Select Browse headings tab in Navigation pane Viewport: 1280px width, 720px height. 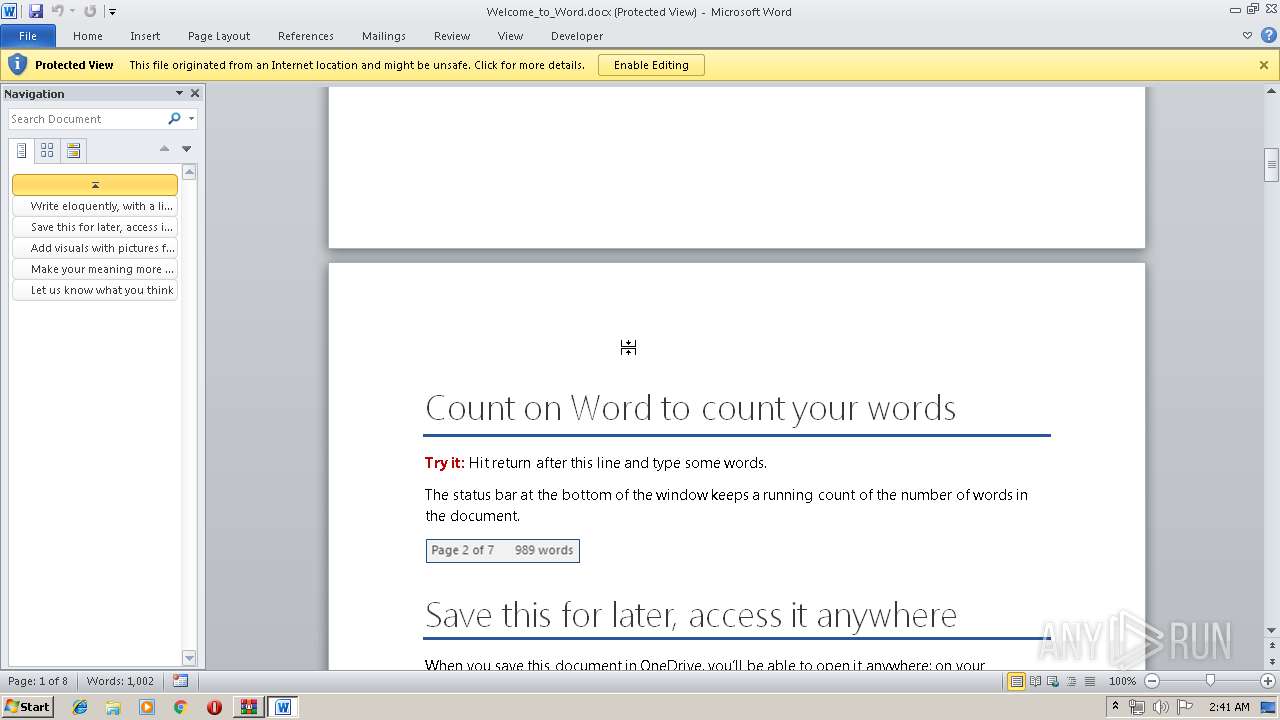(21, 151)
